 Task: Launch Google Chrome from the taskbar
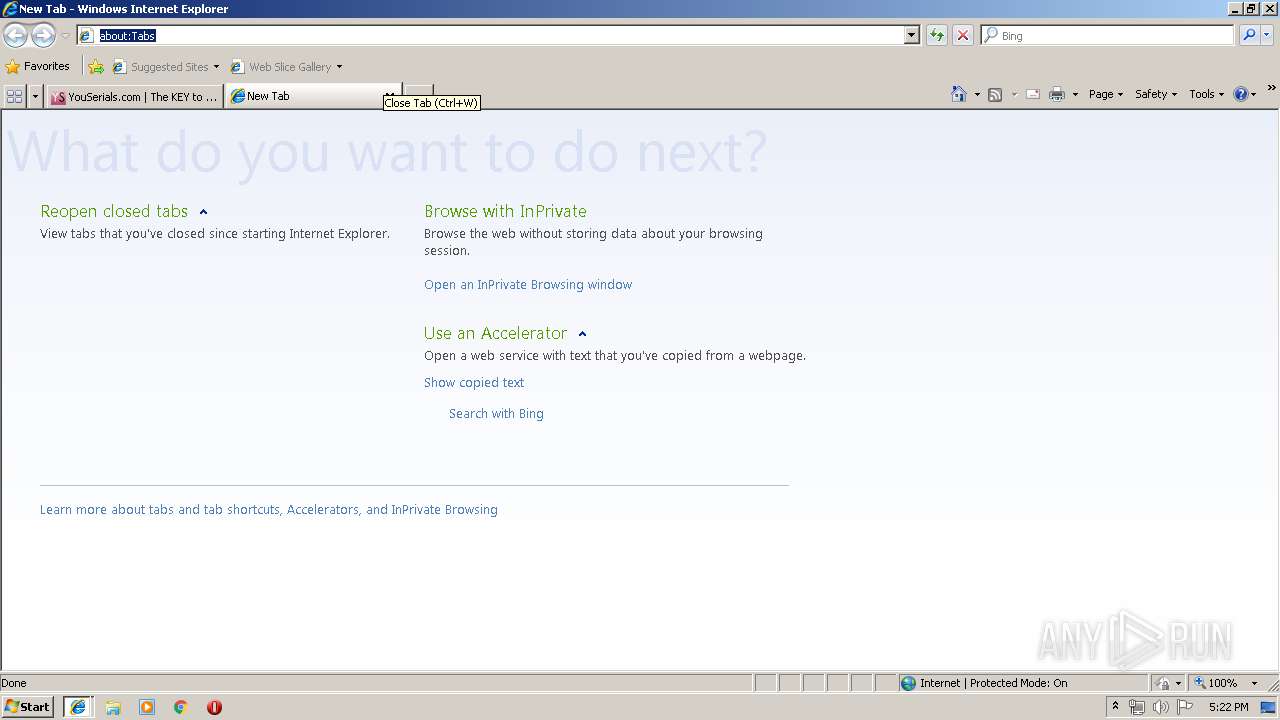tap(181, 707)
